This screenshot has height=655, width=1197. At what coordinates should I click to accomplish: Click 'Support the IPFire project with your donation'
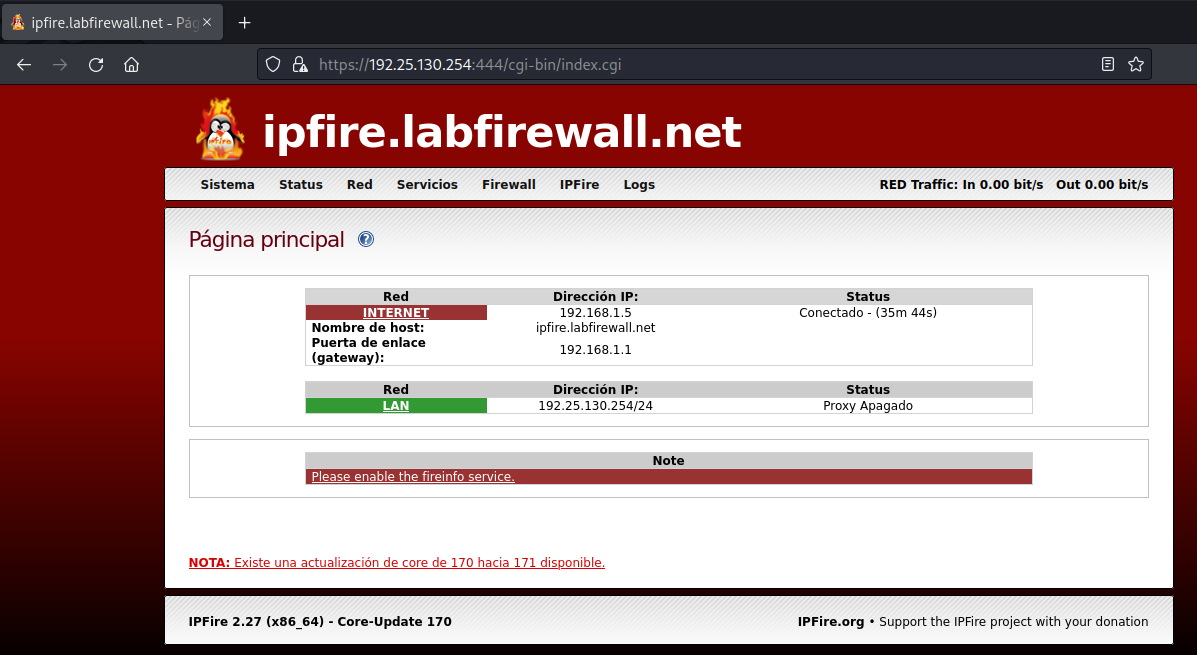tap(1014, 621)
